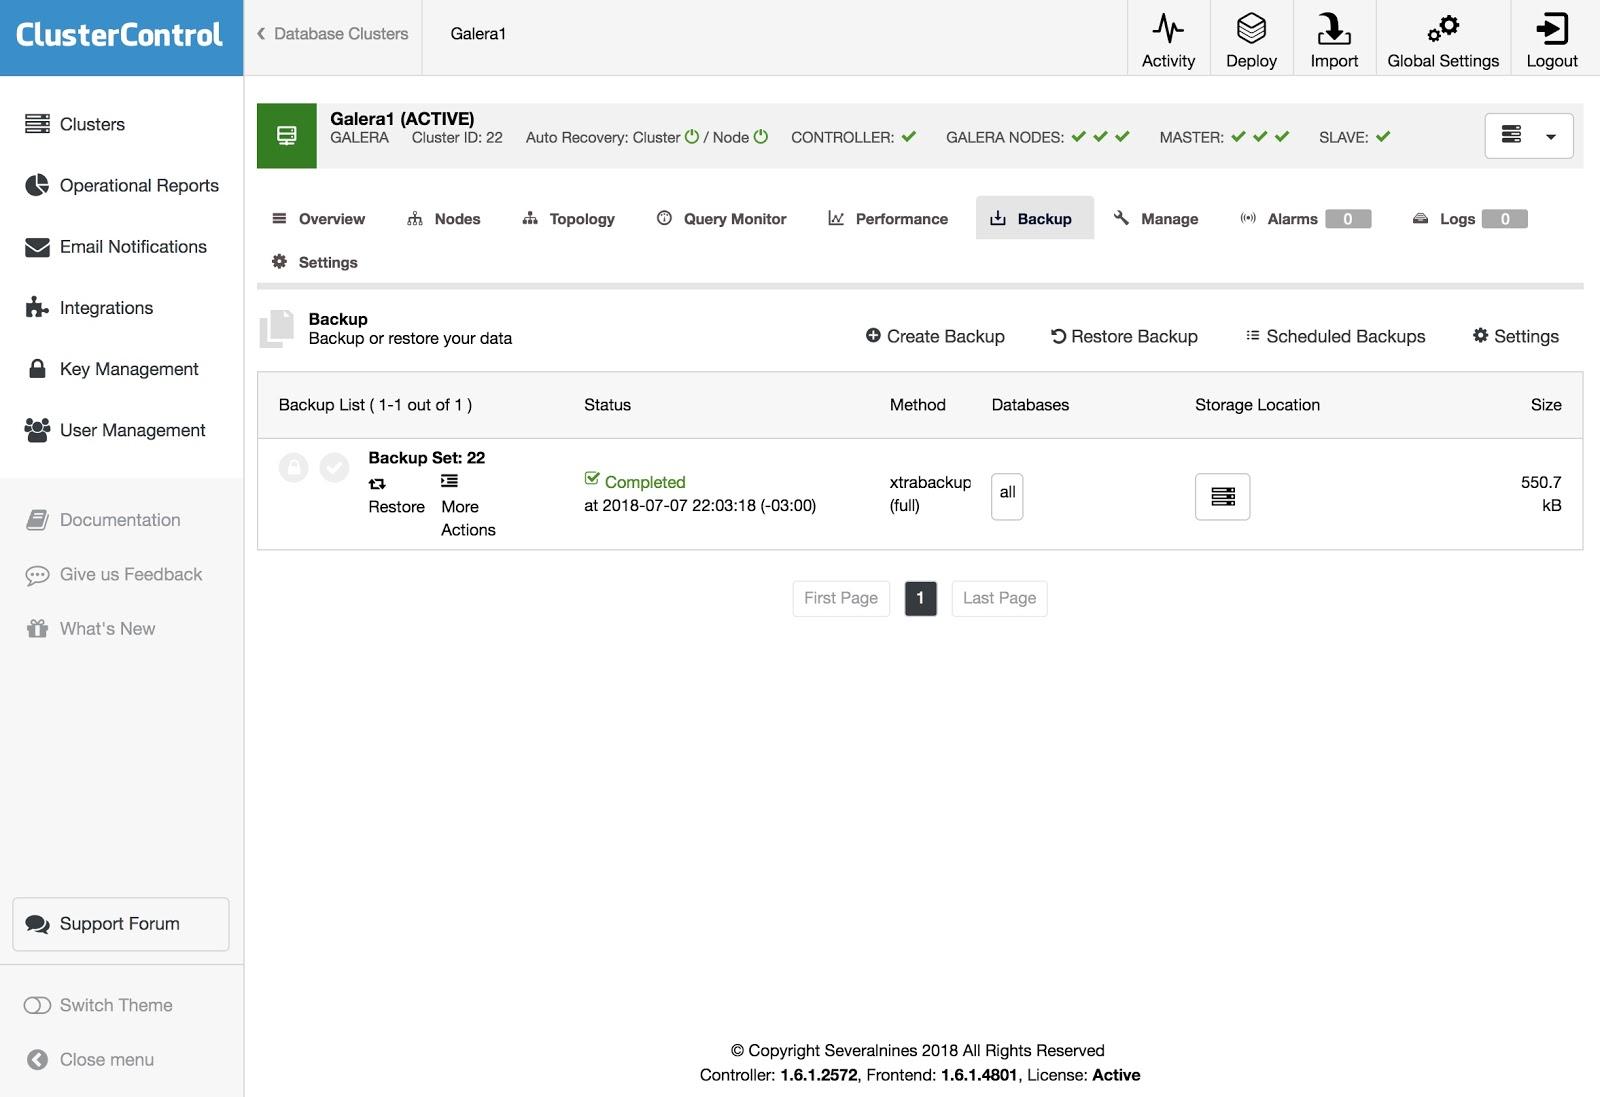
Task: Click Create Backup
Action: pyautogui.click(x=935, y=337)
